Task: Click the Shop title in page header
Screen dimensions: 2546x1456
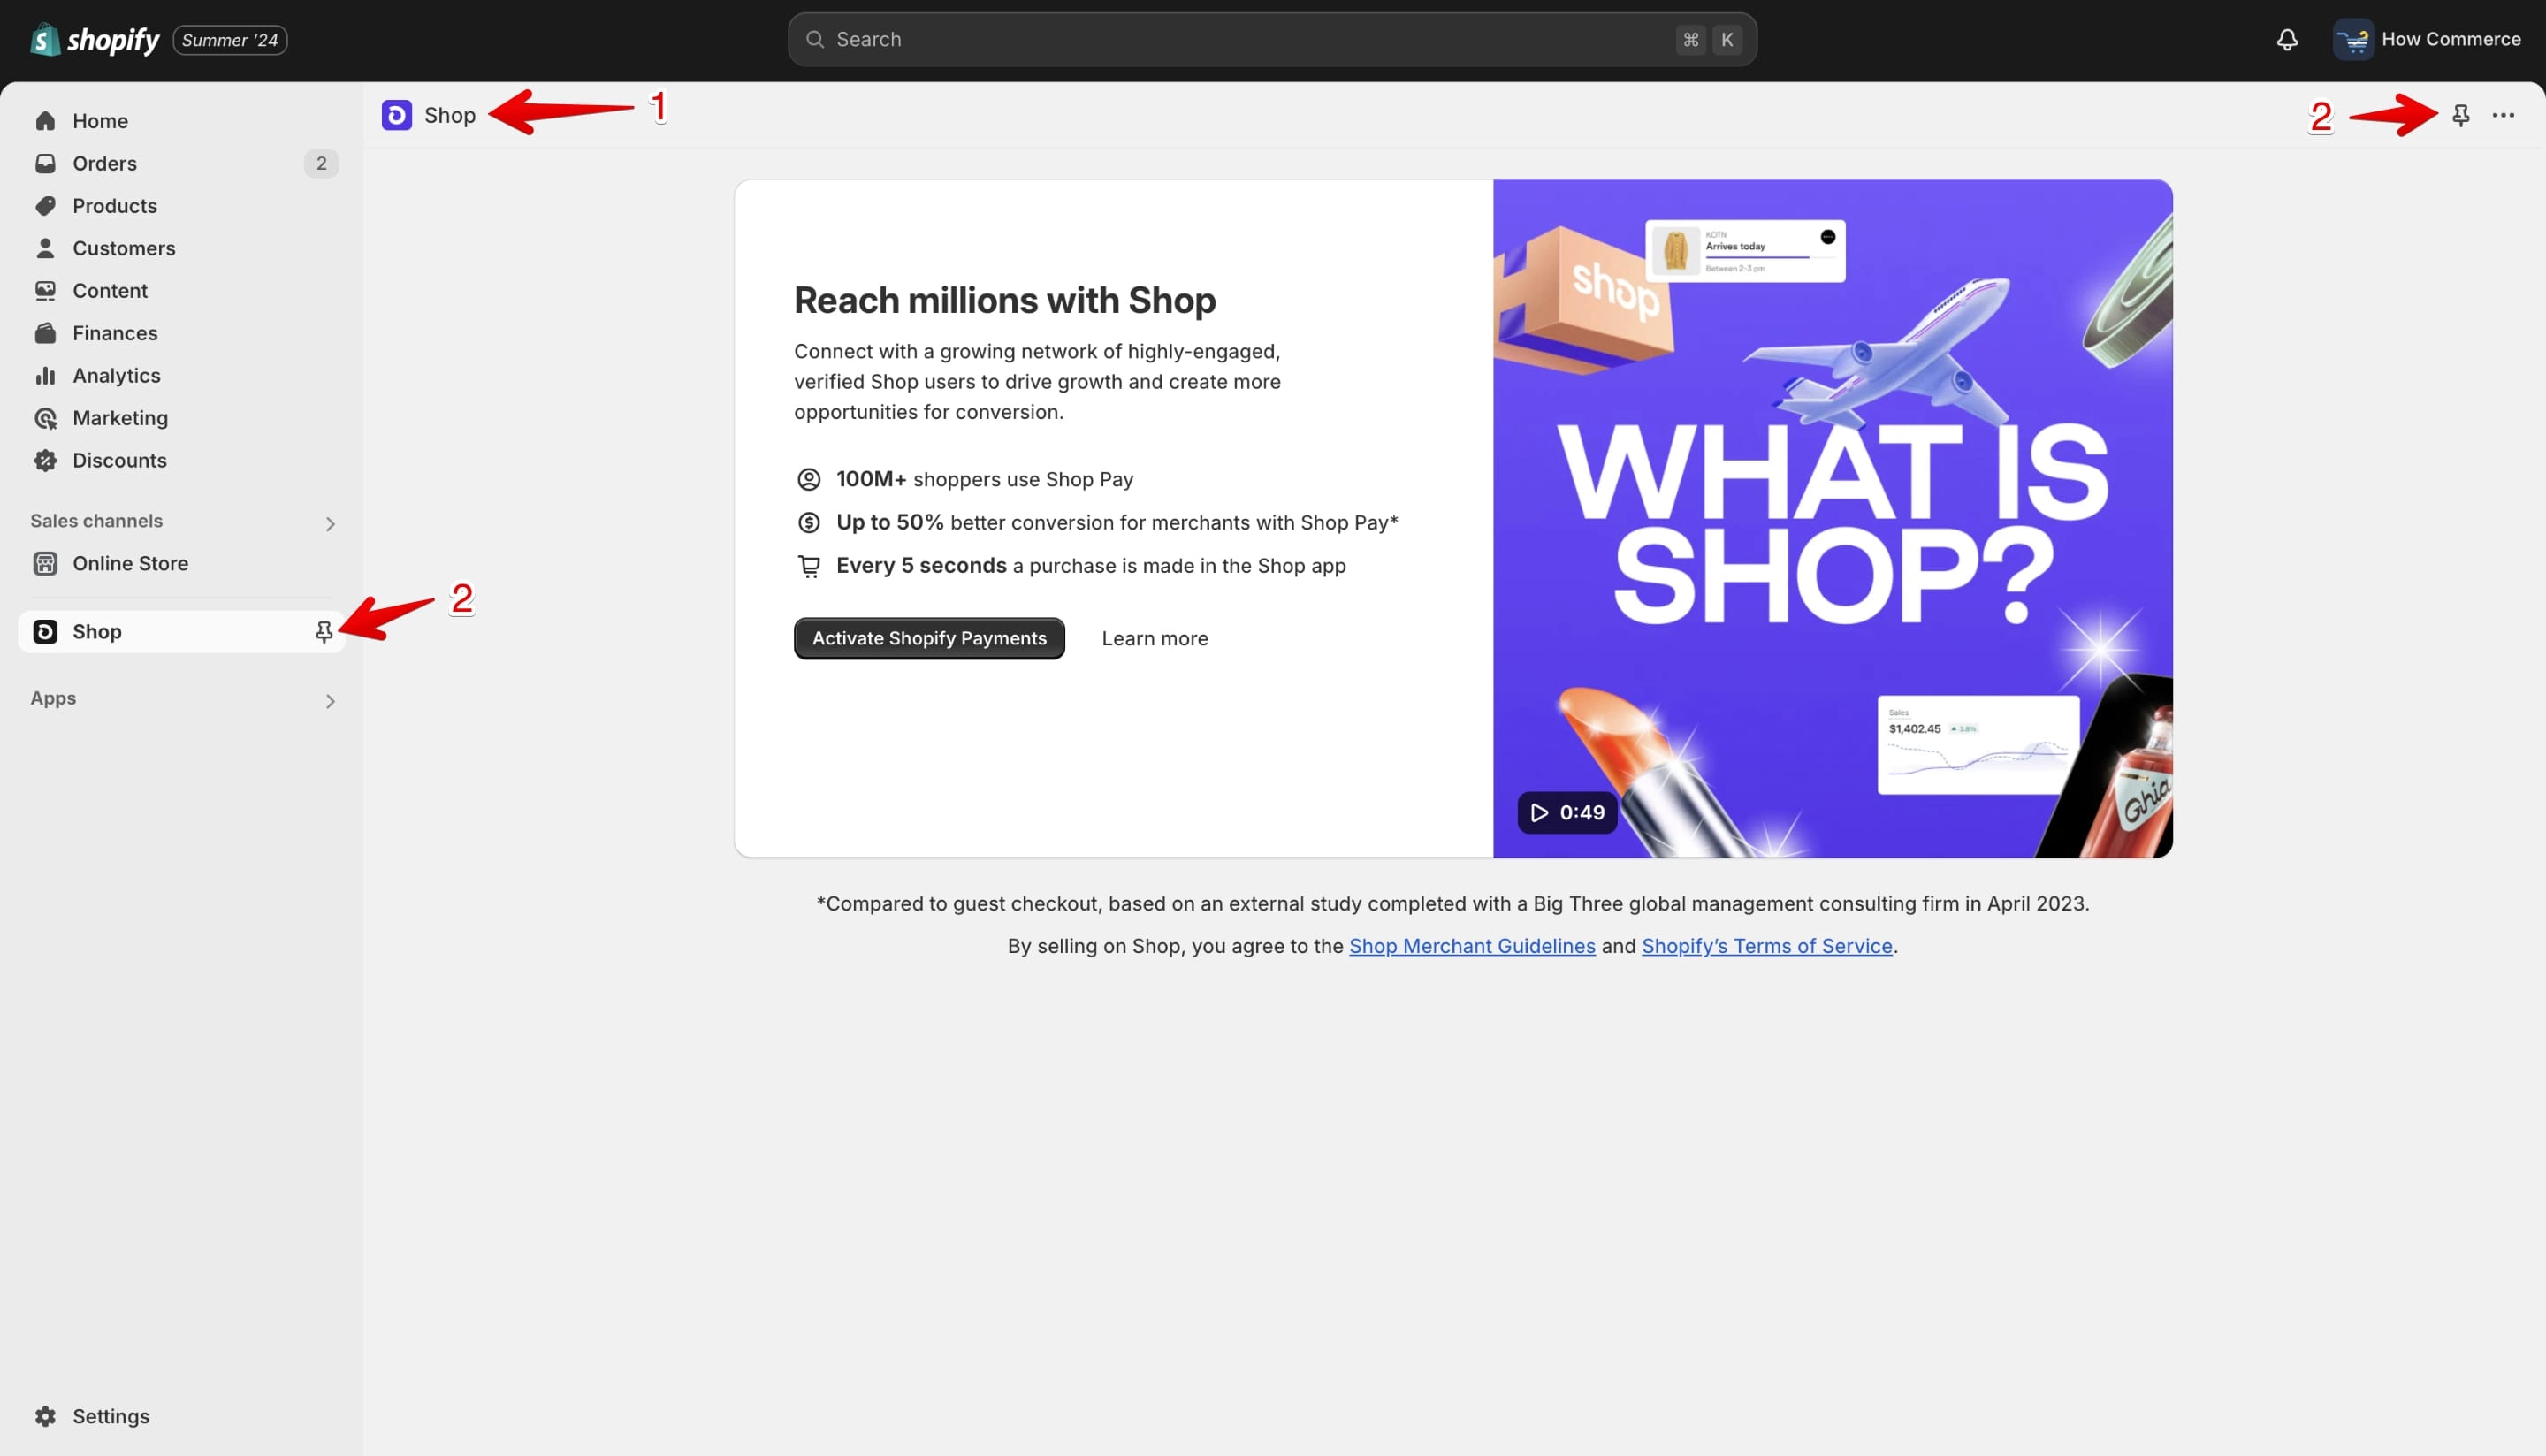Action: tap(450, 115)
